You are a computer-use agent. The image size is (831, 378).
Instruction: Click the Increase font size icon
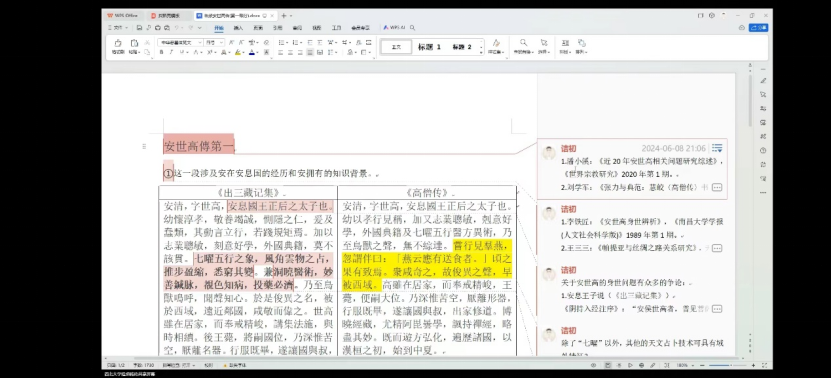231,42
